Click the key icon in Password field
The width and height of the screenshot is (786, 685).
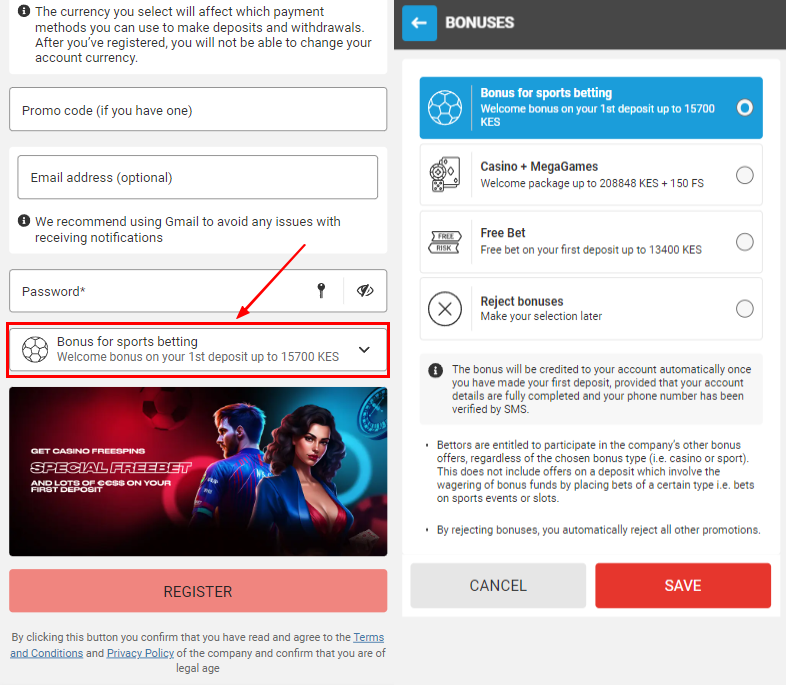click(321, 291)
